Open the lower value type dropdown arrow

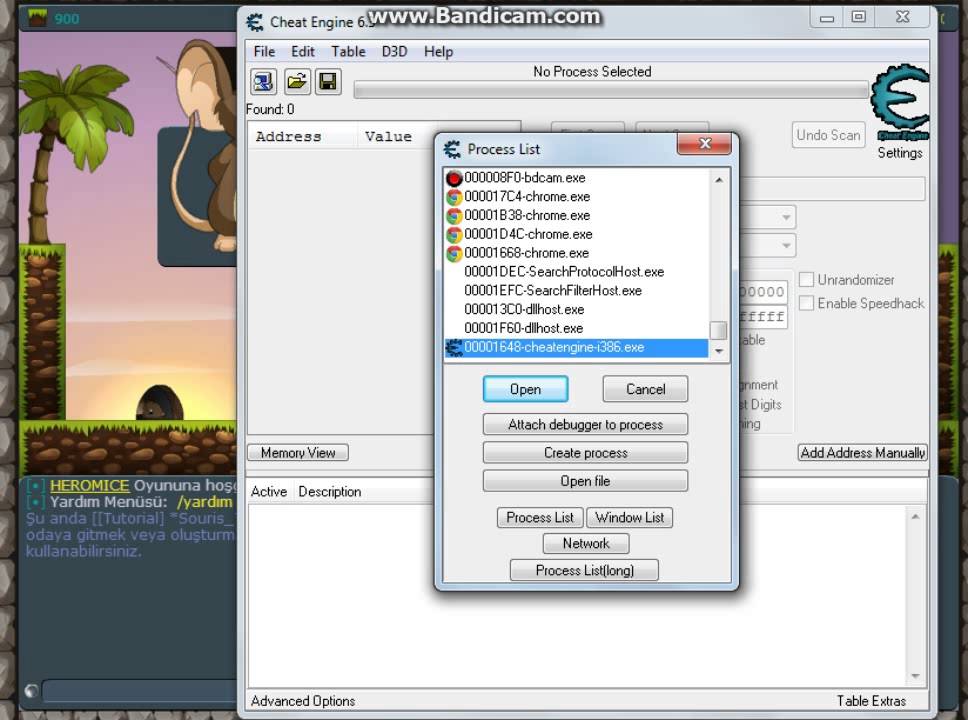tap(786, 245)
